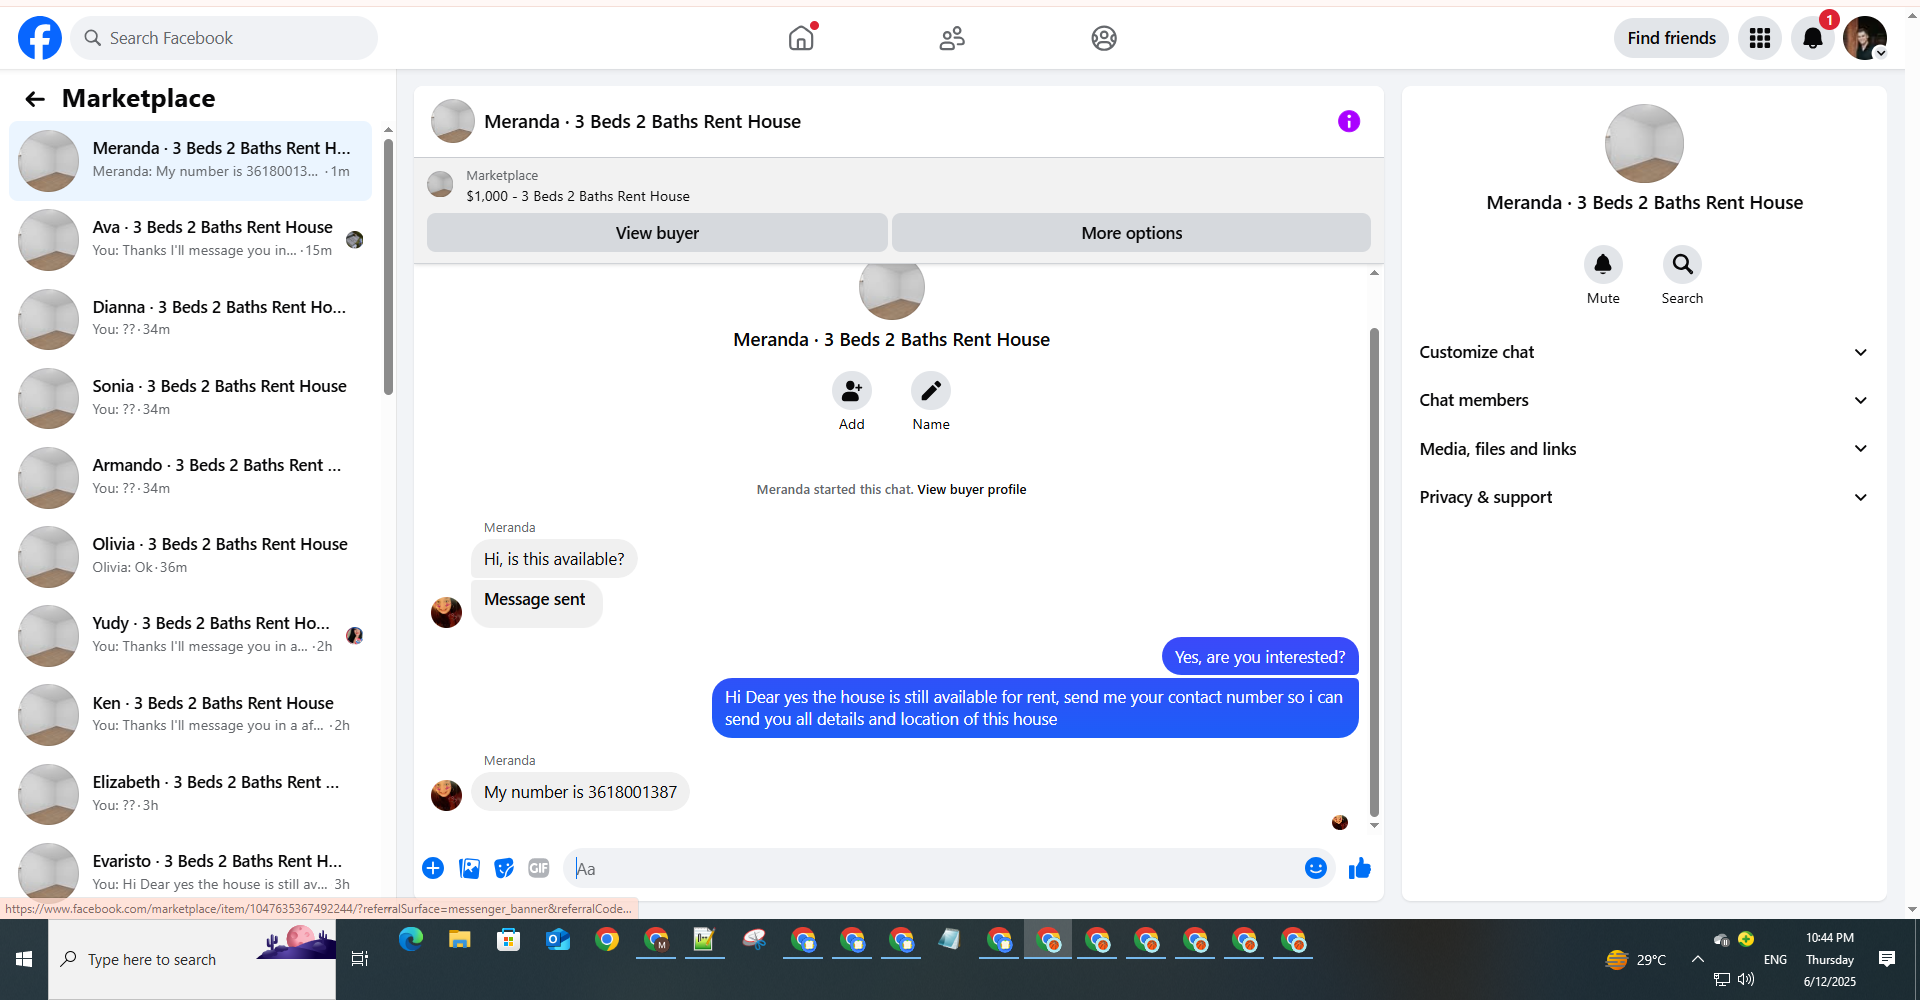Open Windows action center notifications
This screenshot has width=1920, height=1000.
1887,959
